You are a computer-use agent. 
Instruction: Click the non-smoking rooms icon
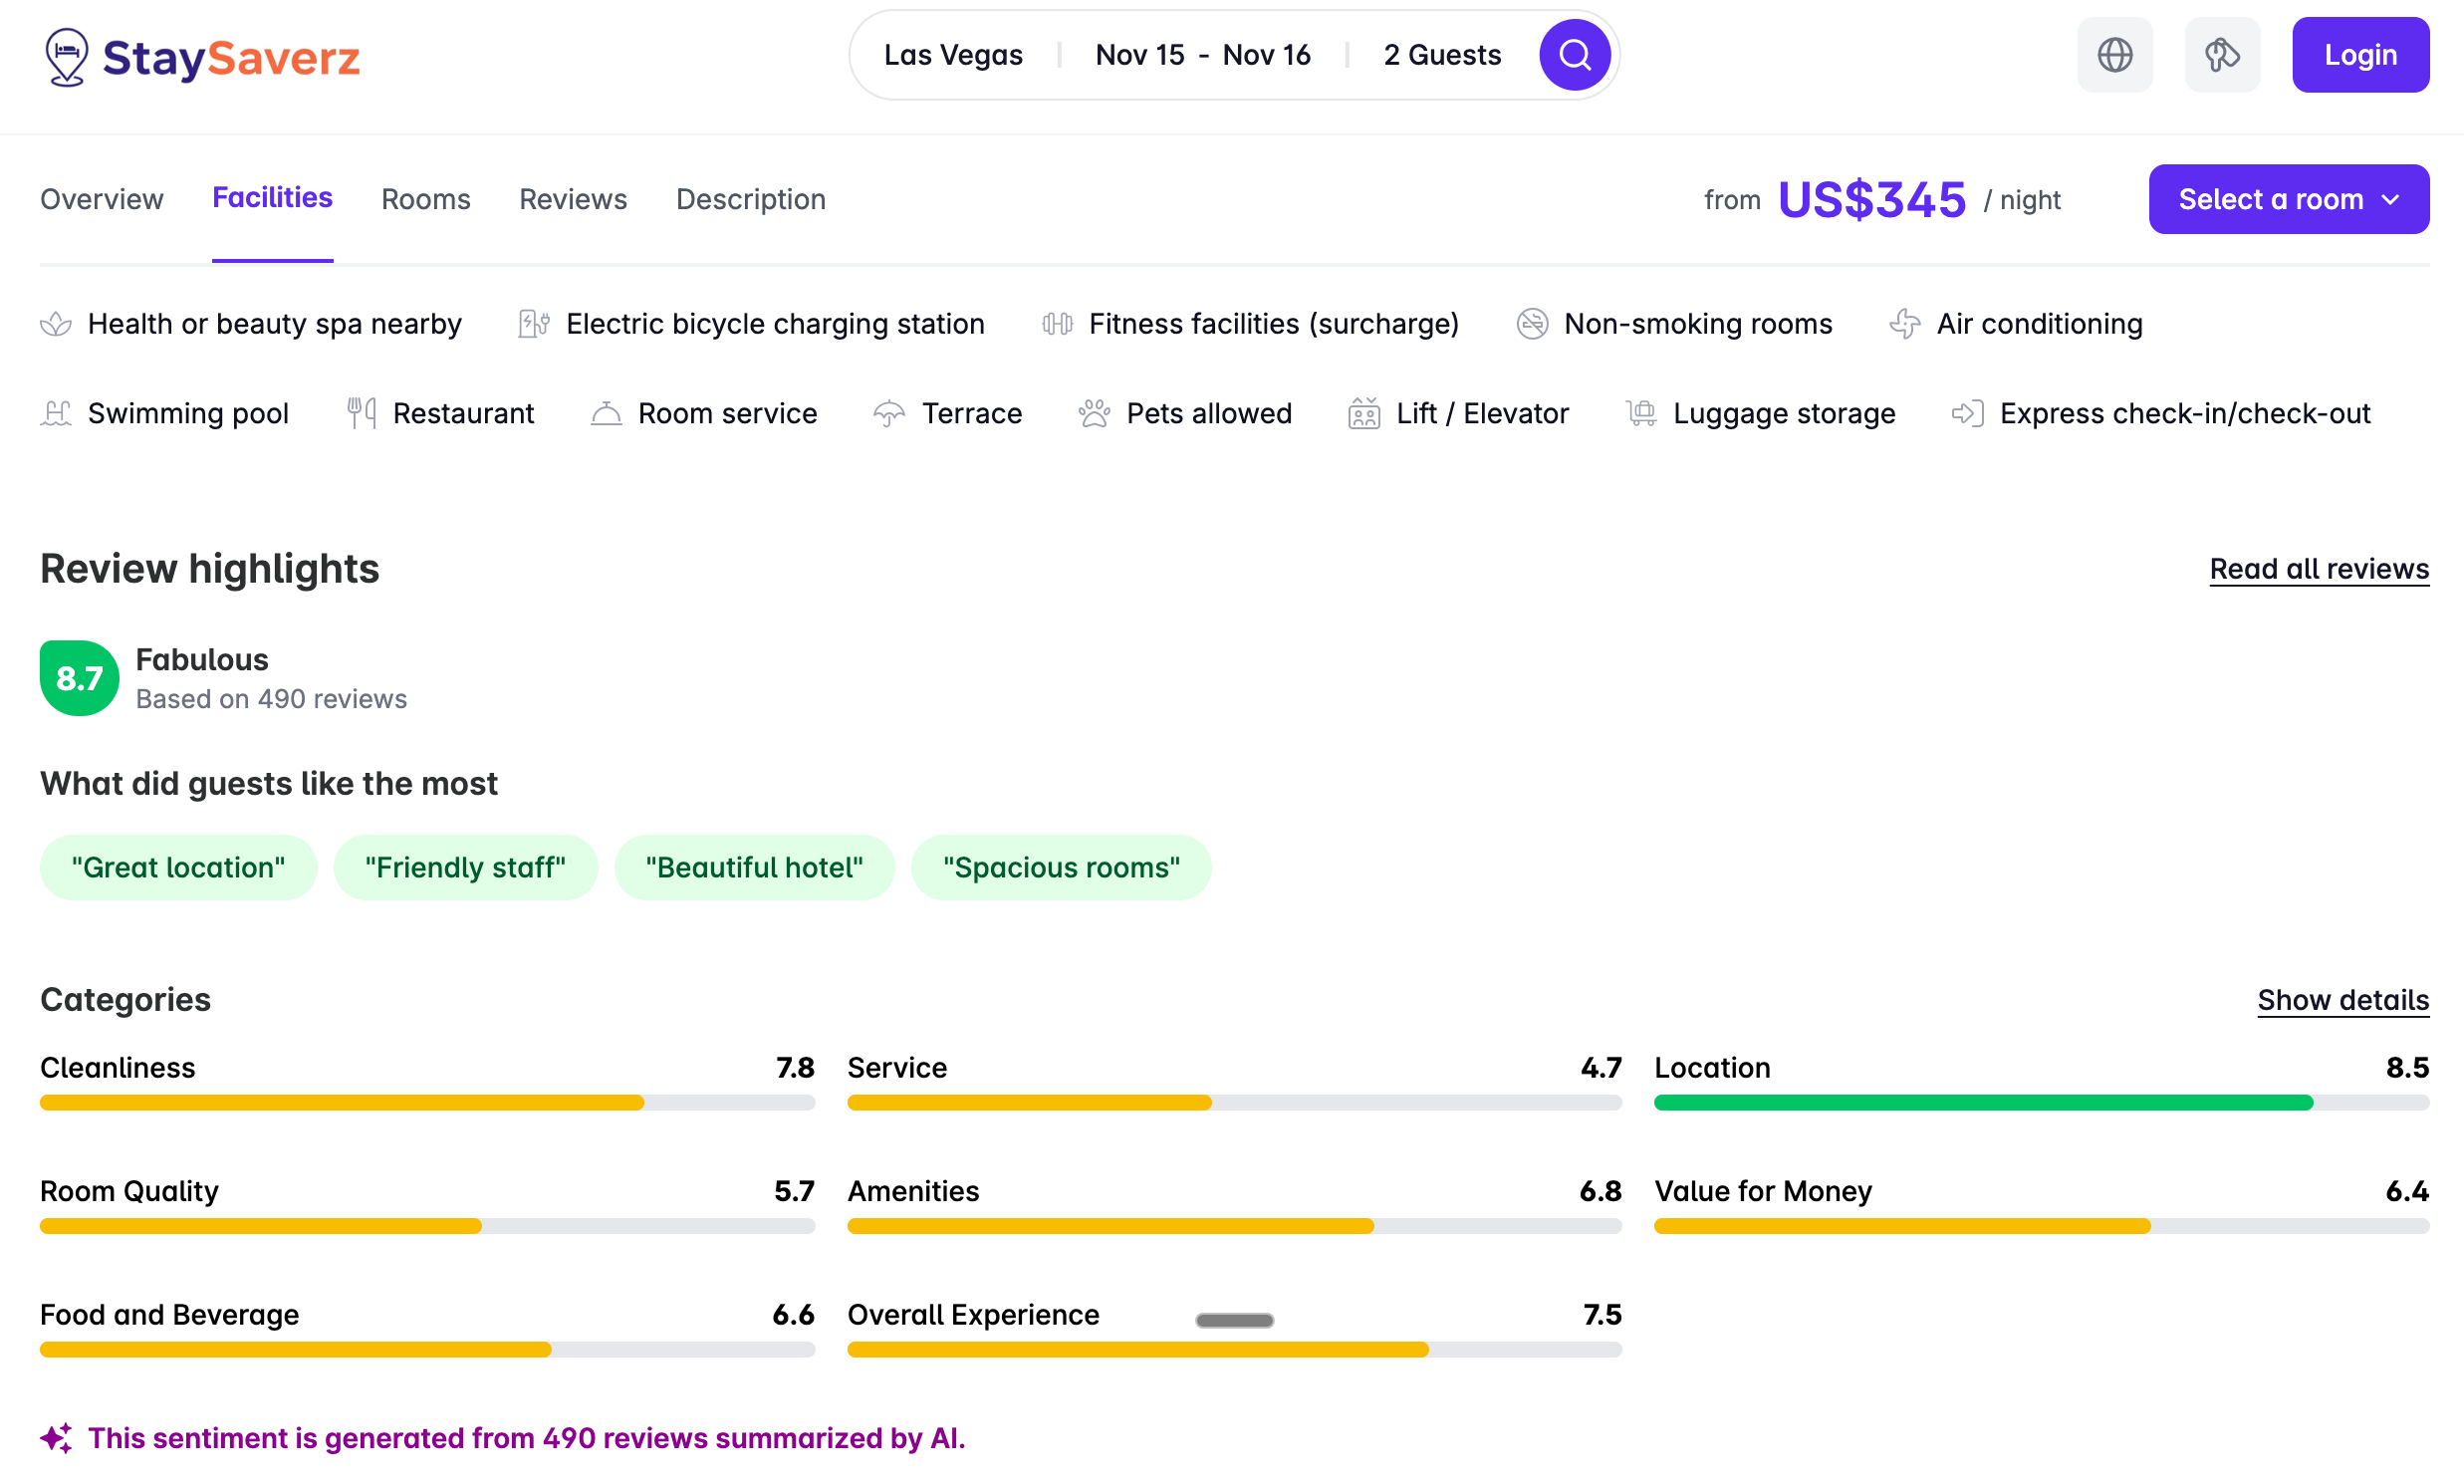click(x=1531, y=324)
